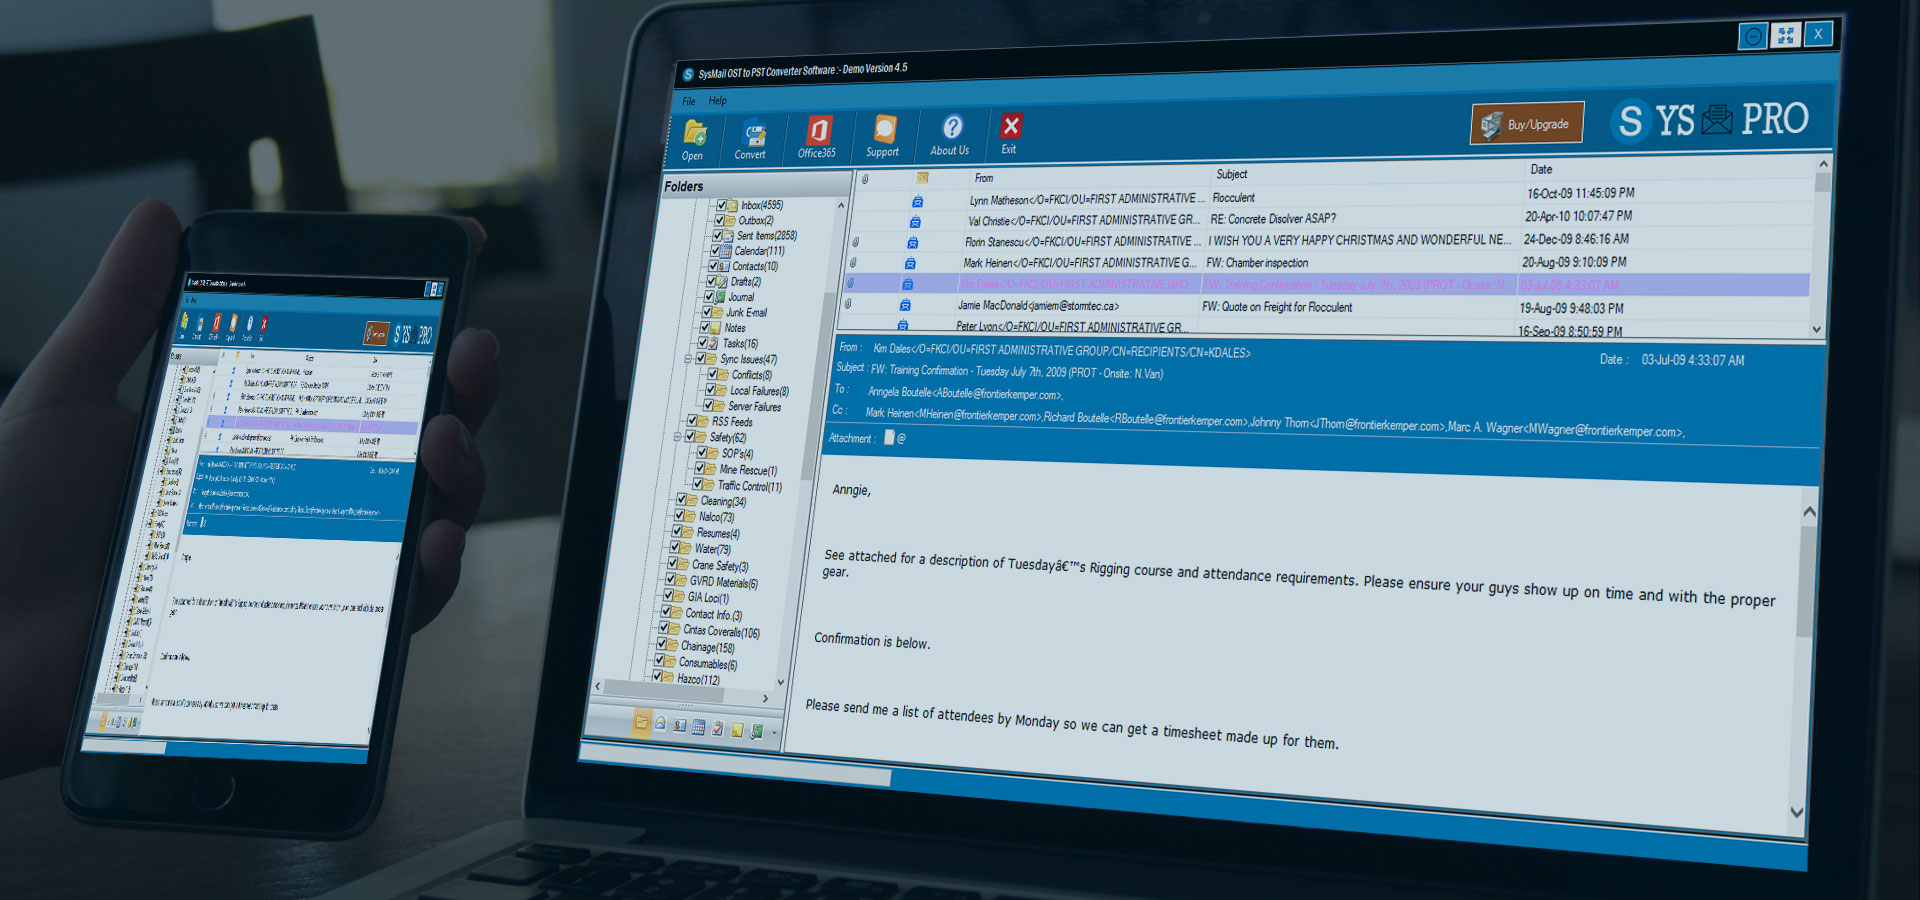Select the Water(79) folder

pyautogui.click(x=713, y=549)
